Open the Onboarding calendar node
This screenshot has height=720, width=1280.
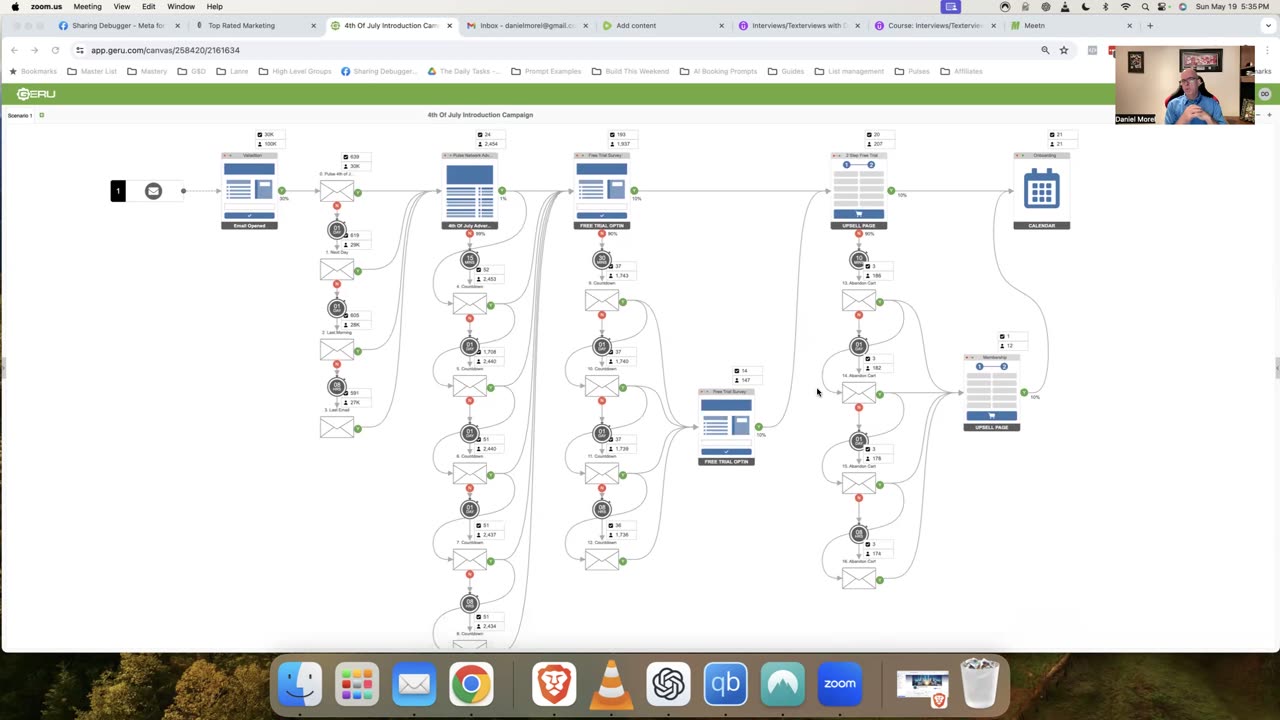(x=1041, y=191)
